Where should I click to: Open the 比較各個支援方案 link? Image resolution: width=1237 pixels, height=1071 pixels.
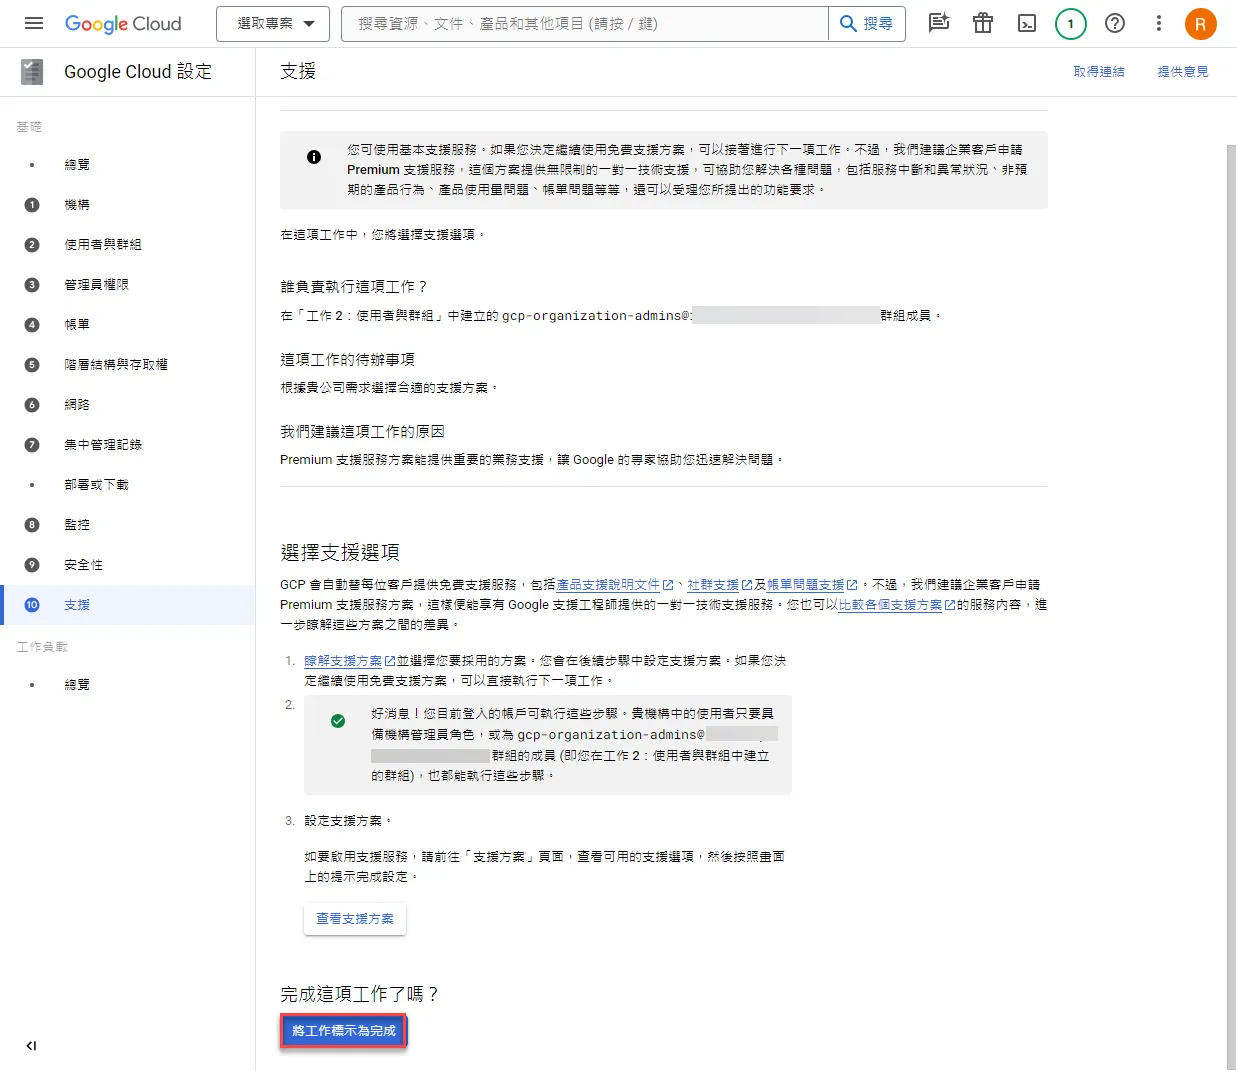(x=896, y=605)
